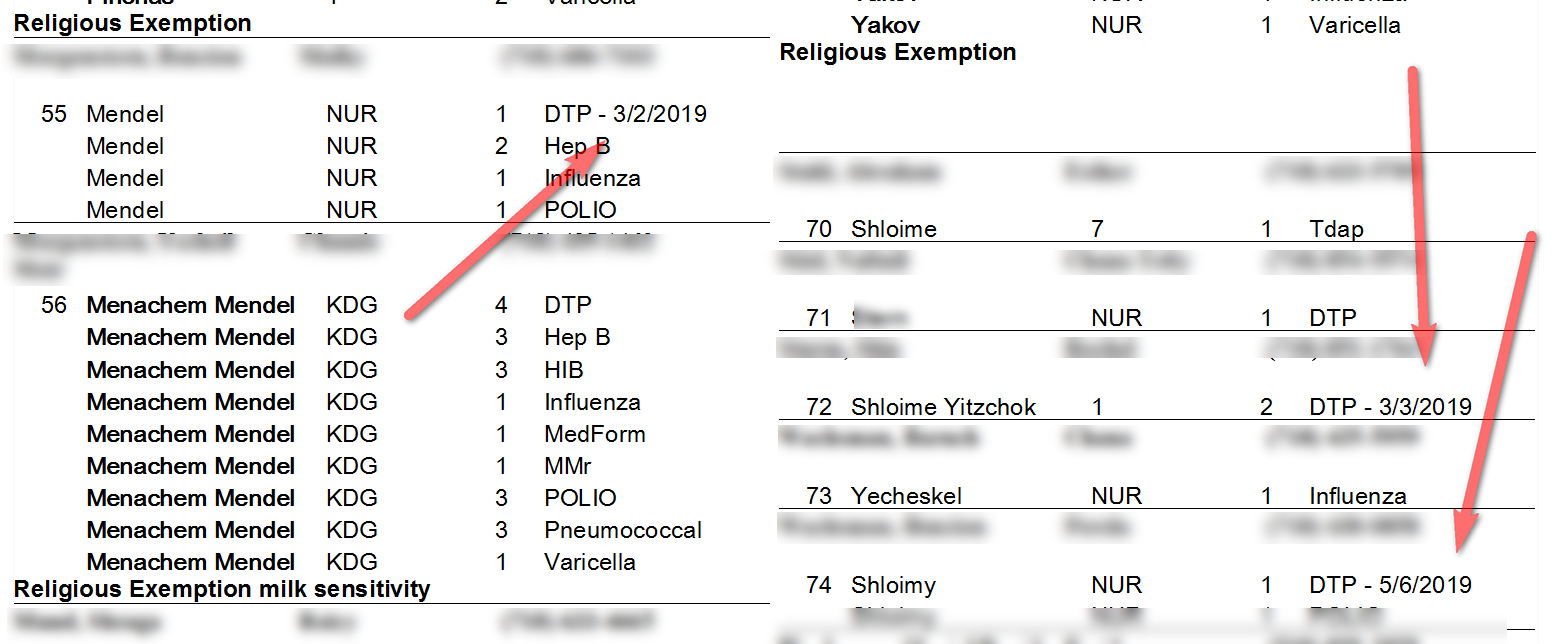The width and height of the screenshot is (1564, 644).
Task: Select the 'DTP - 5/6/2019' entry for Shloimy
Action: point(1390,585)
